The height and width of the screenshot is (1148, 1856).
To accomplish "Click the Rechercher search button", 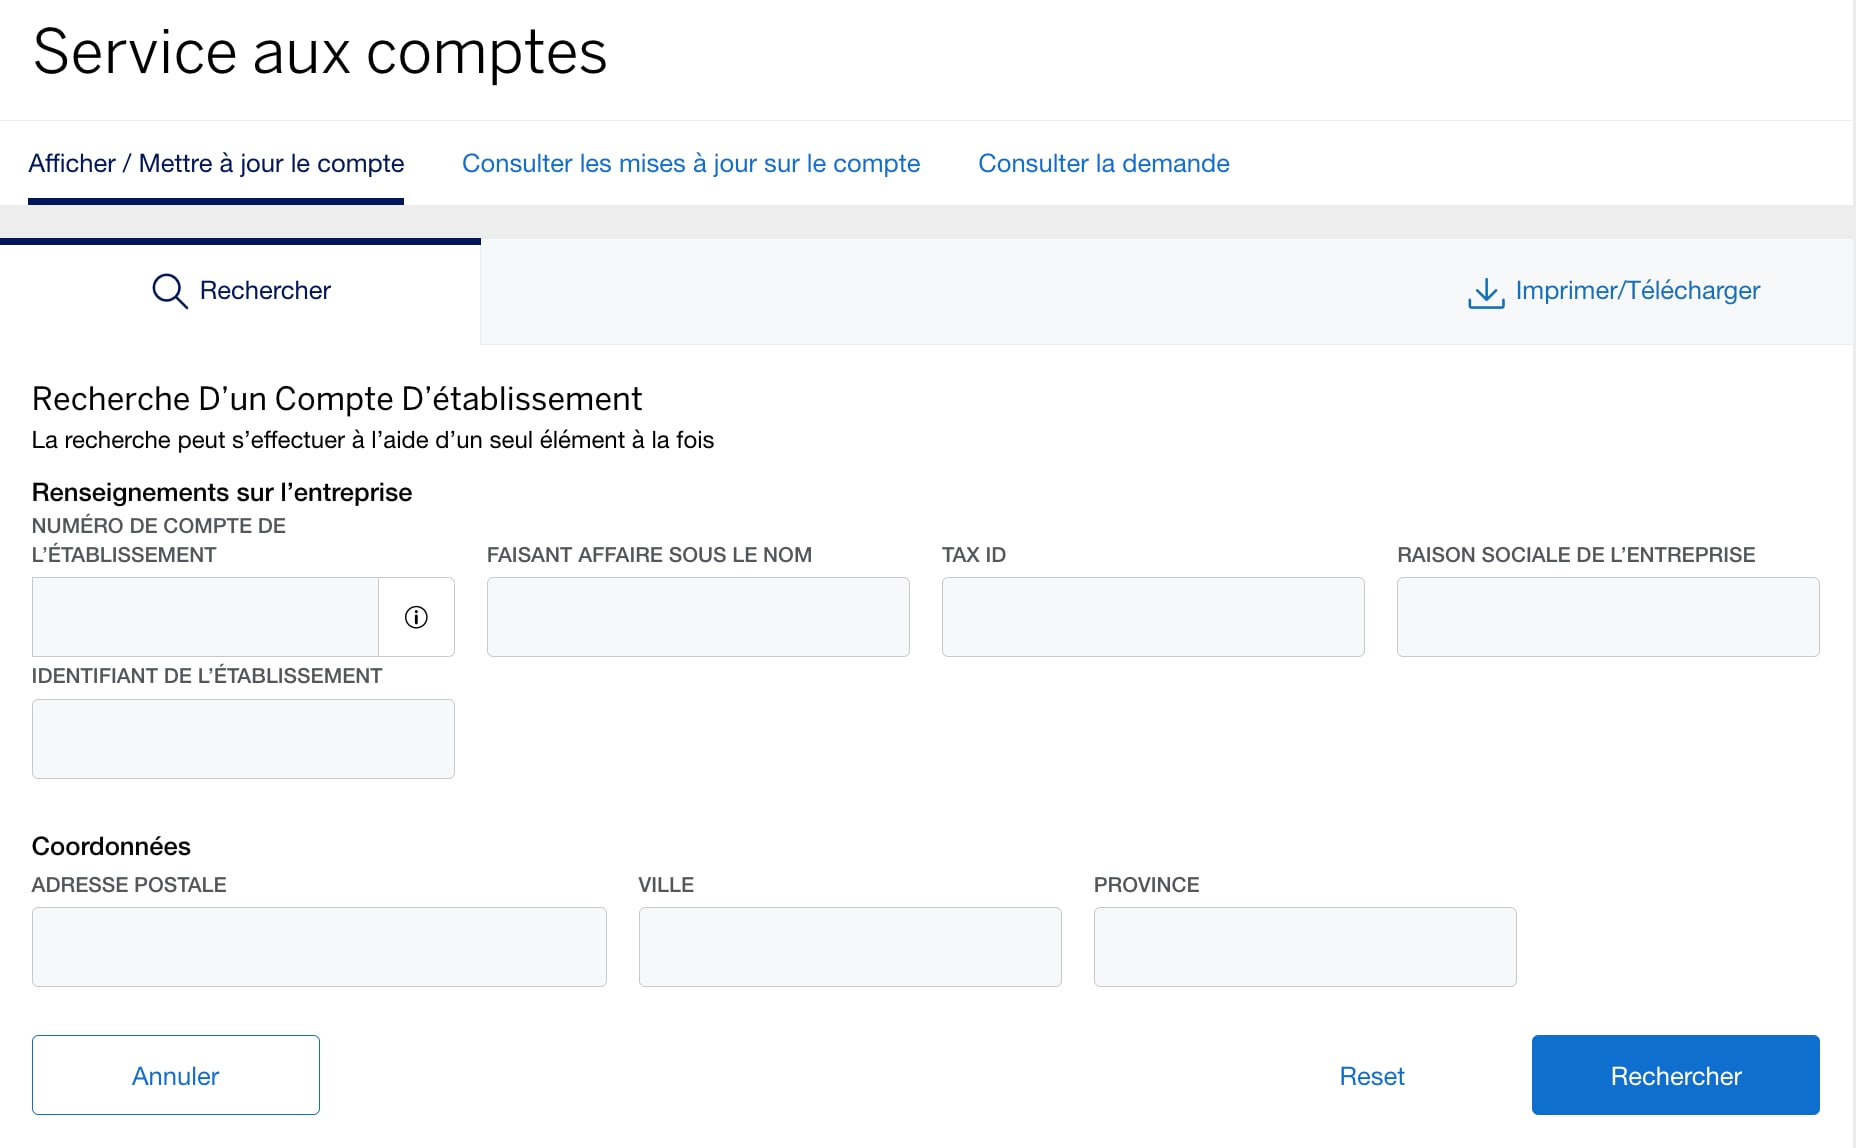I will 1675,1075.
